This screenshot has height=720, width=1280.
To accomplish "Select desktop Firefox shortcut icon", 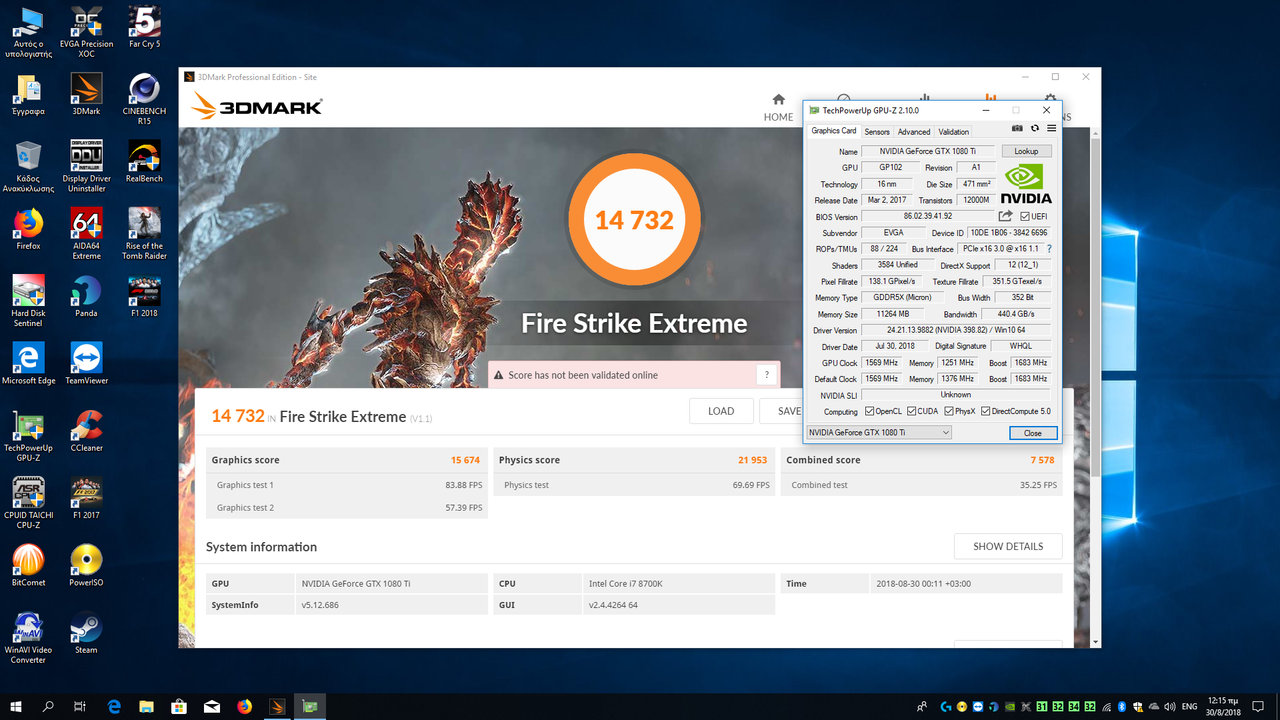I will 28,228.
